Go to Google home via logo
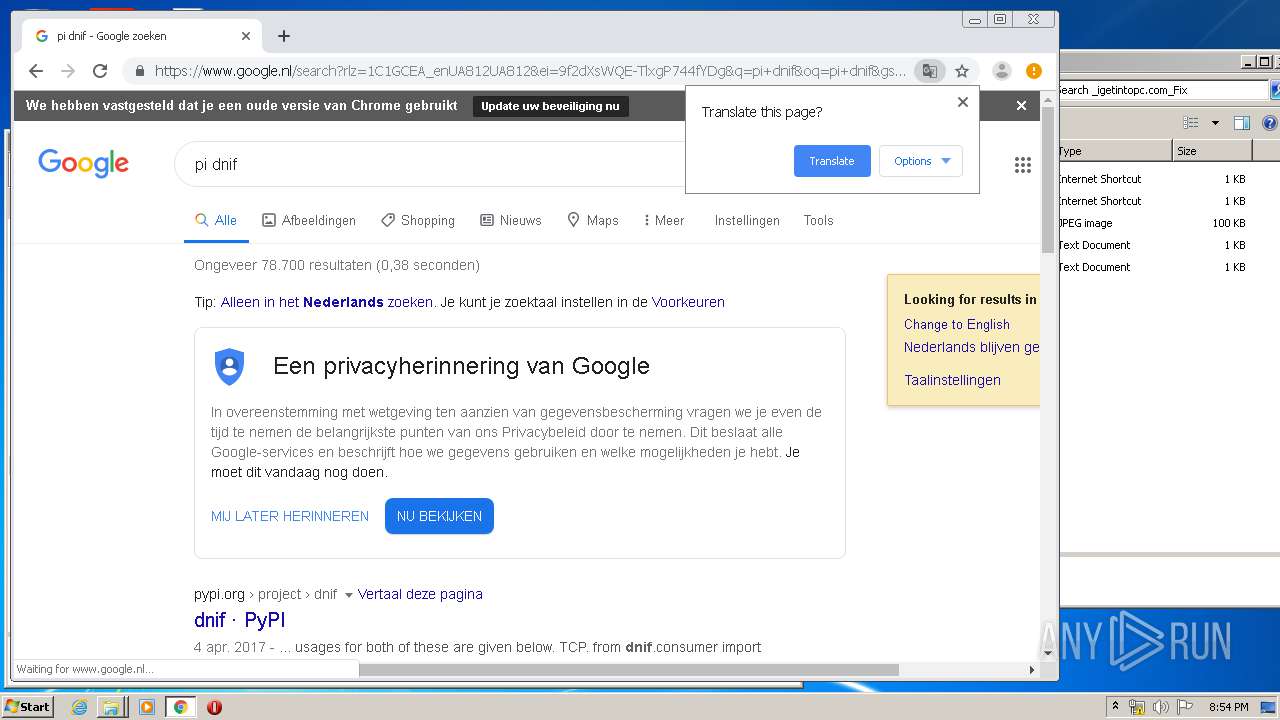 83,163
